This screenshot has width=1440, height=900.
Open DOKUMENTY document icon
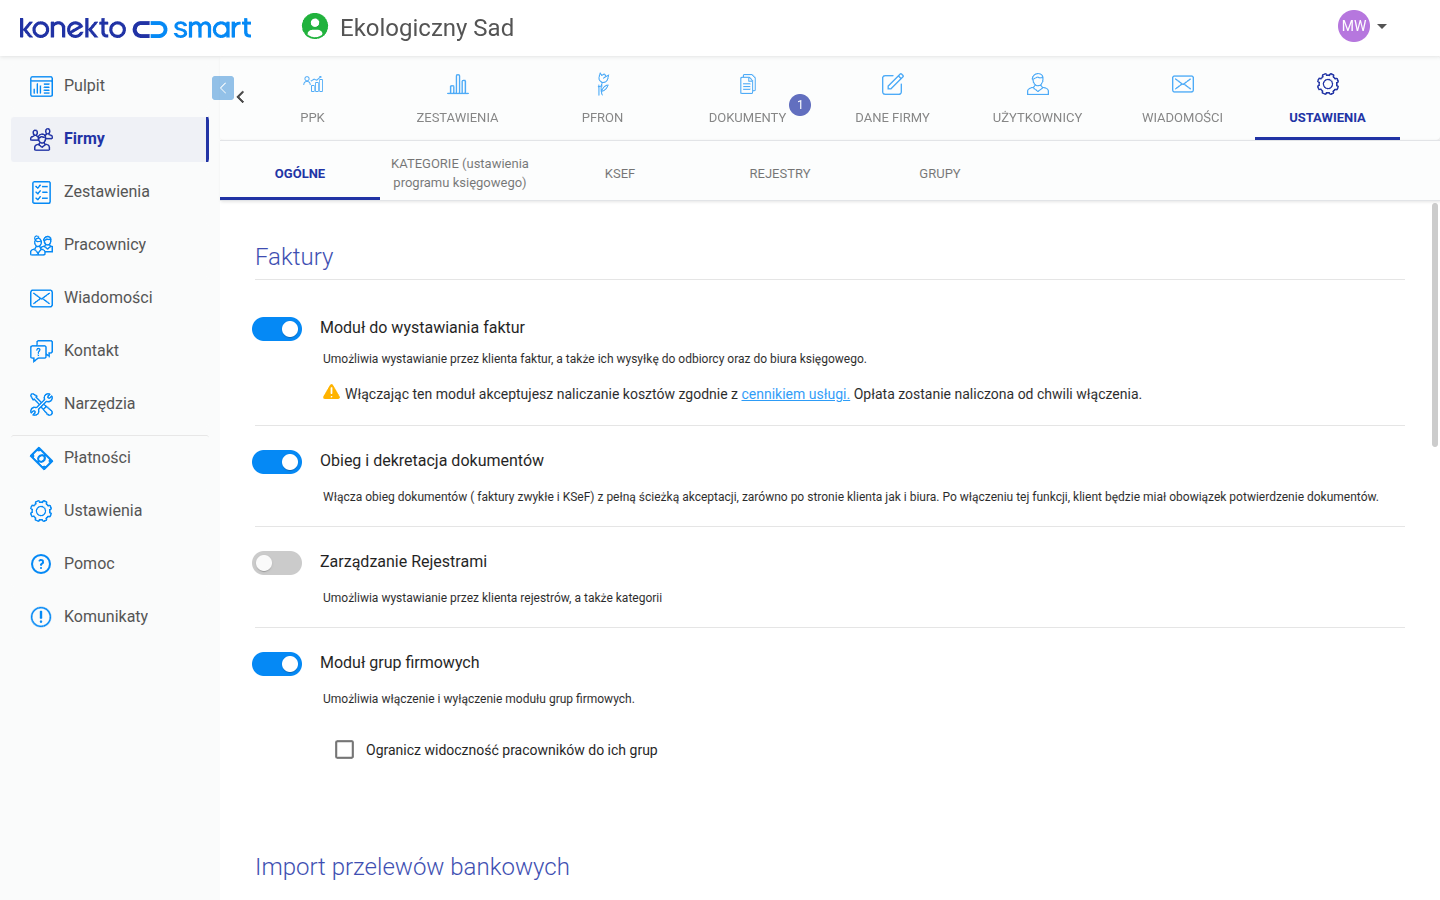tap(748, 84)
